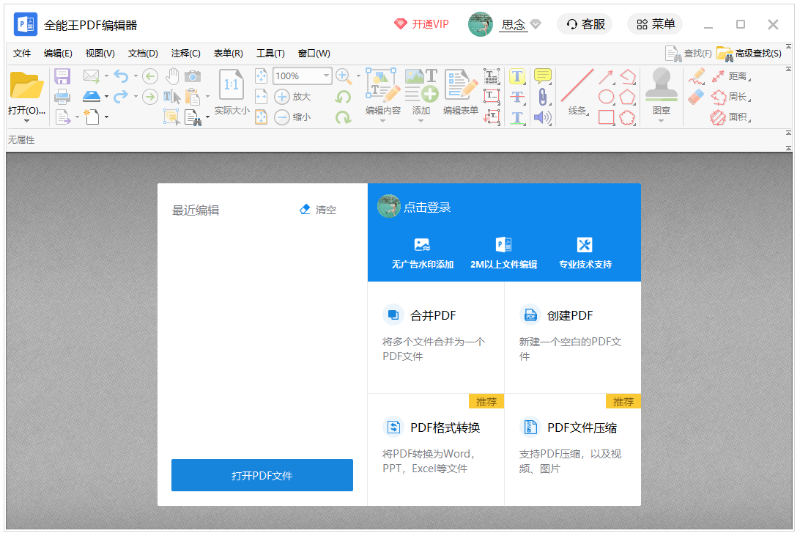Click the paperclip attachment icon
The width and height of the screenshot is (800, 536).
[543, 97]
